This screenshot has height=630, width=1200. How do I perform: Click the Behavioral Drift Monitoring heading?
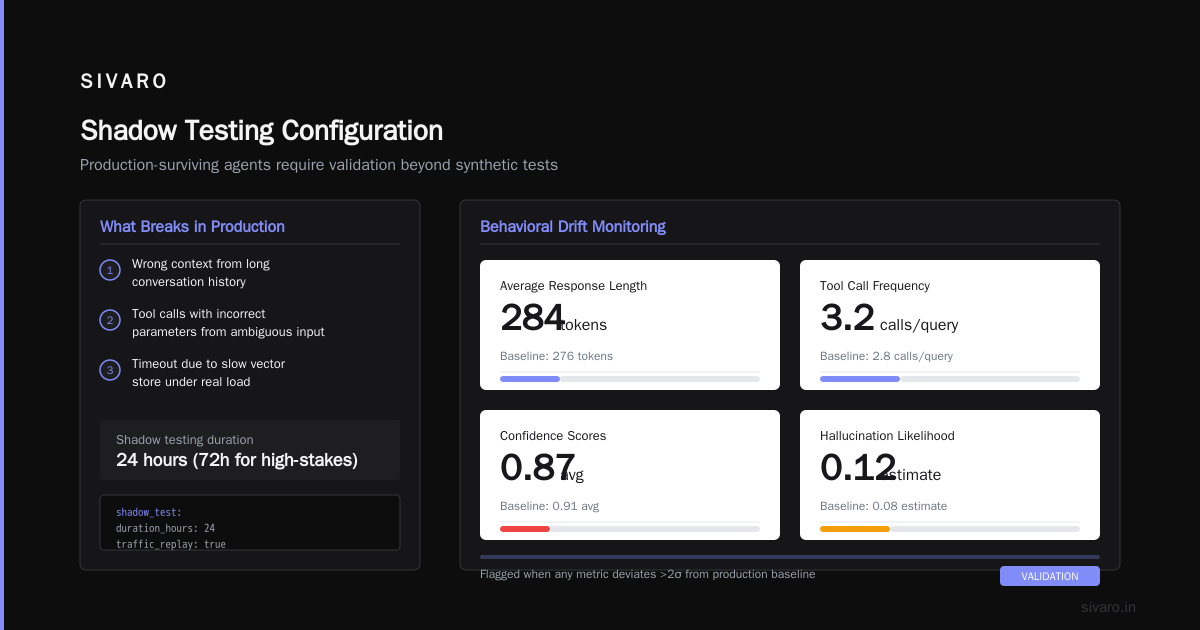coord(573,227)
